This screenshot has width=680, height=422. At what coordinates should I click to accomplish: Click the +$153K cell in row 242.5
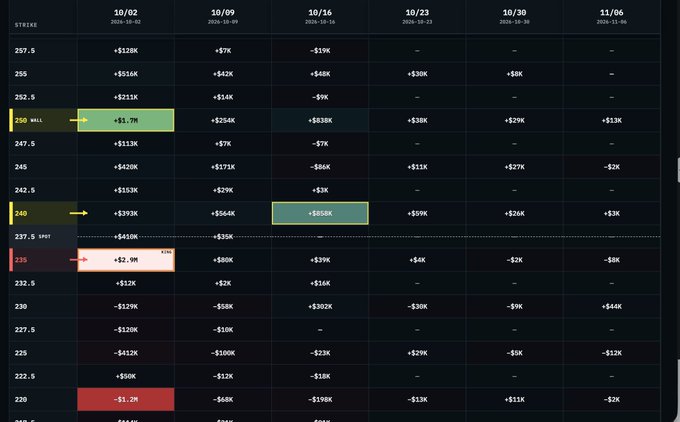pyautogui.click(x=126, y=190)
